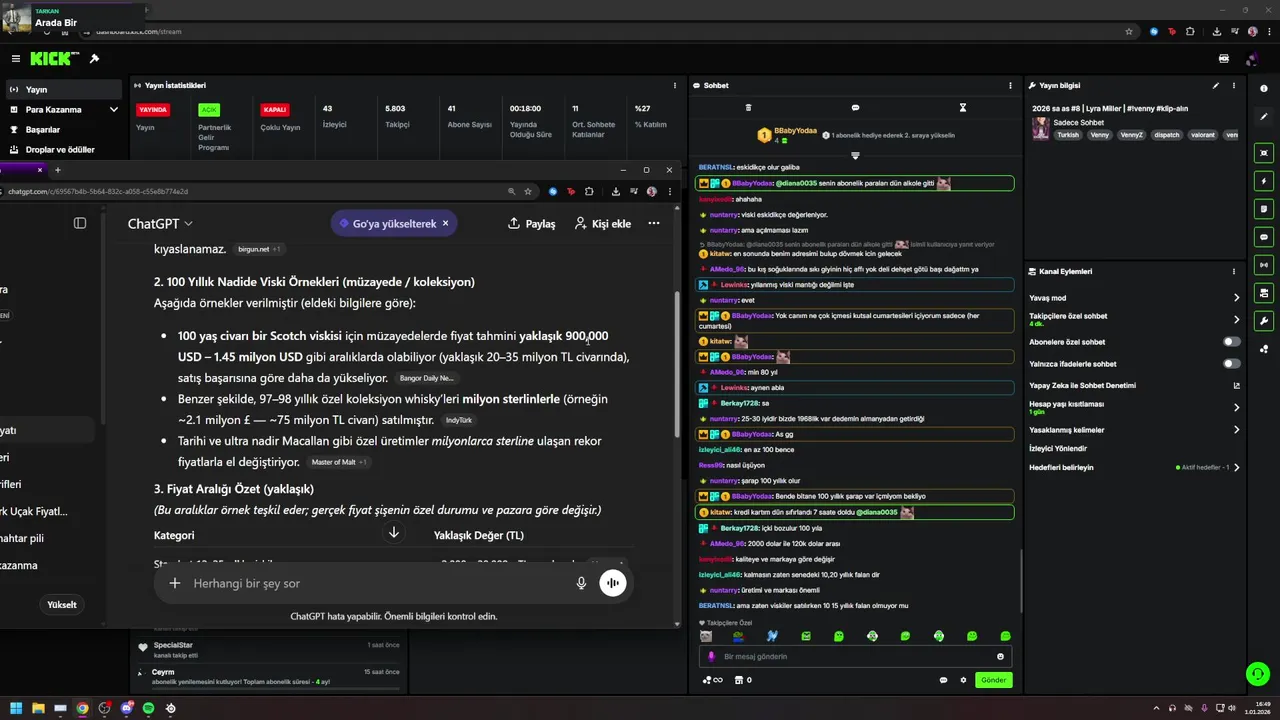Expand the Para Kazanma sidebar section

coord(113,110)
